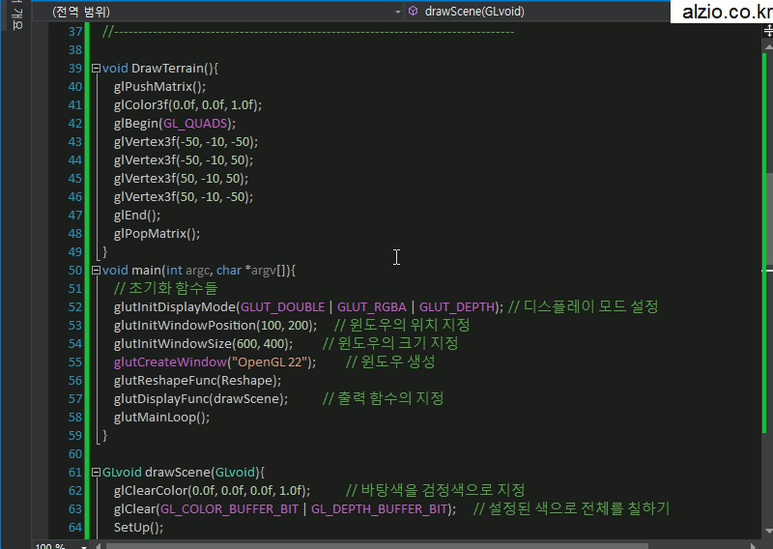Click the GLUT_RGBA flag

coord(372,307)
